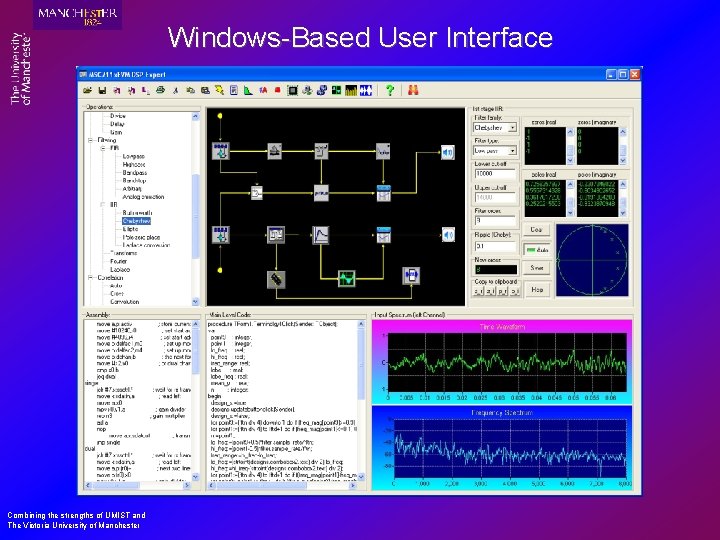The image size is (720, 540).
Task: Click the yellow spectrum bars toolbar icon
Action: click(x=351, y=90)
